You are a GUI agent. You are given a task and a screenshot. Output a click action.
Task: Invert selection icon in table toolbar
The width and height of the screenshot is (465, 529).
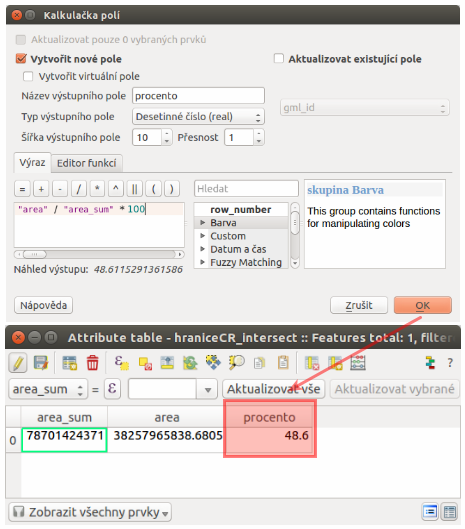click(x=190, y=363)
